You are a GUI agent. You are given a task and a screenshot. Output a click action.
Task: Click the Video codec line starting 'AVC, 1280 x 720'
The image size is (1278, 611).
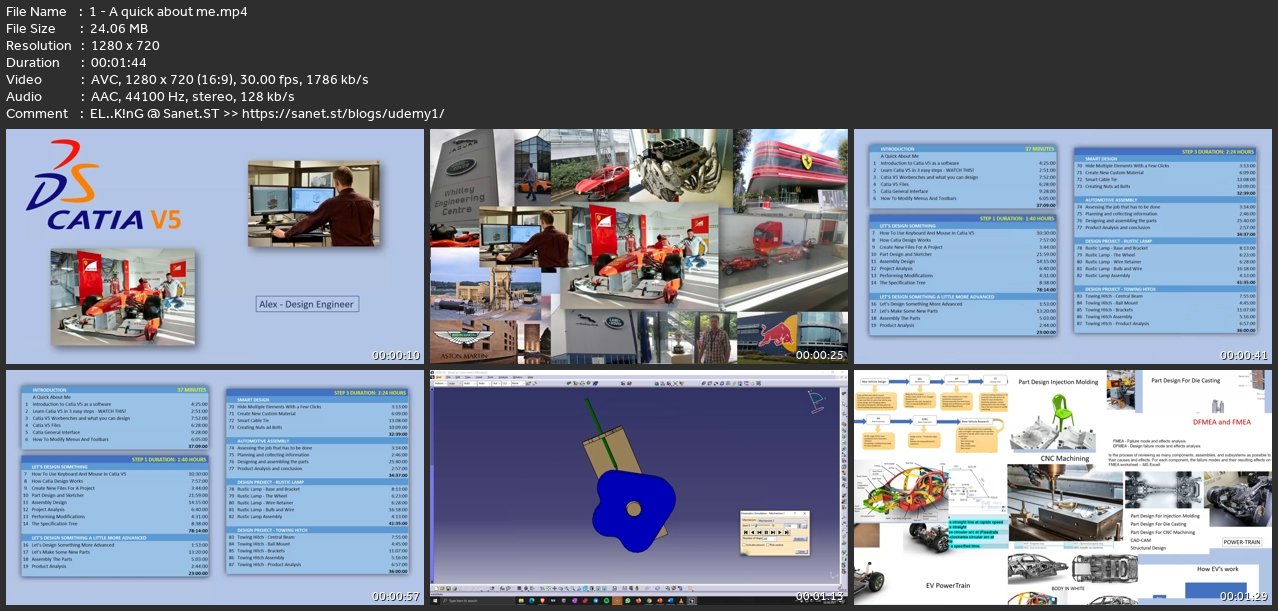[x=229, y=80]
